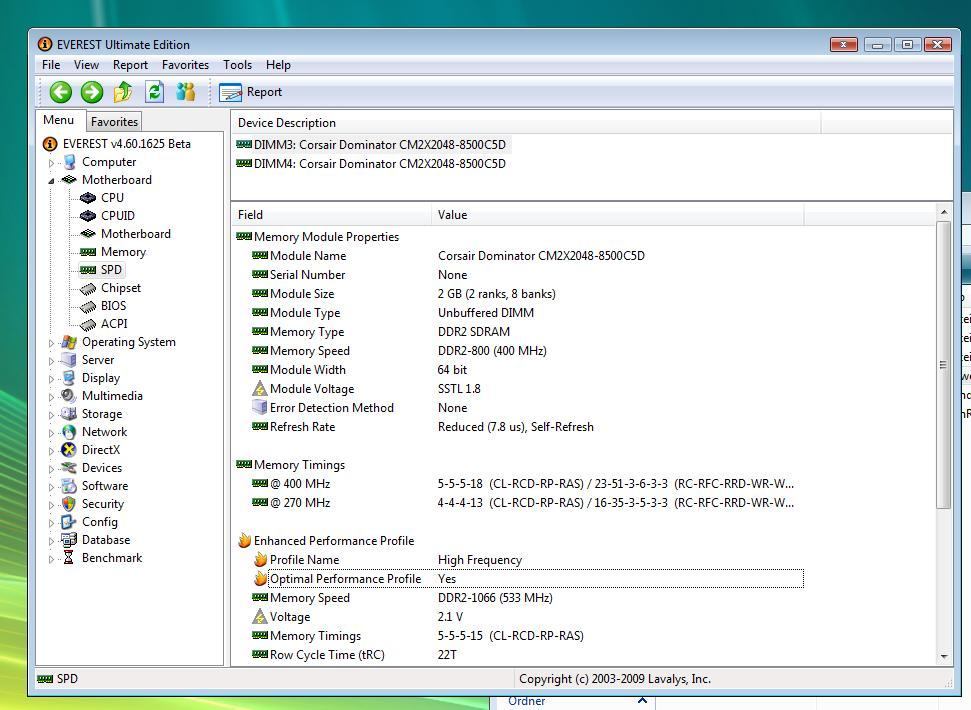Expand the DirectX tree node
Screen dimensions: 971x710
point(51,451)
